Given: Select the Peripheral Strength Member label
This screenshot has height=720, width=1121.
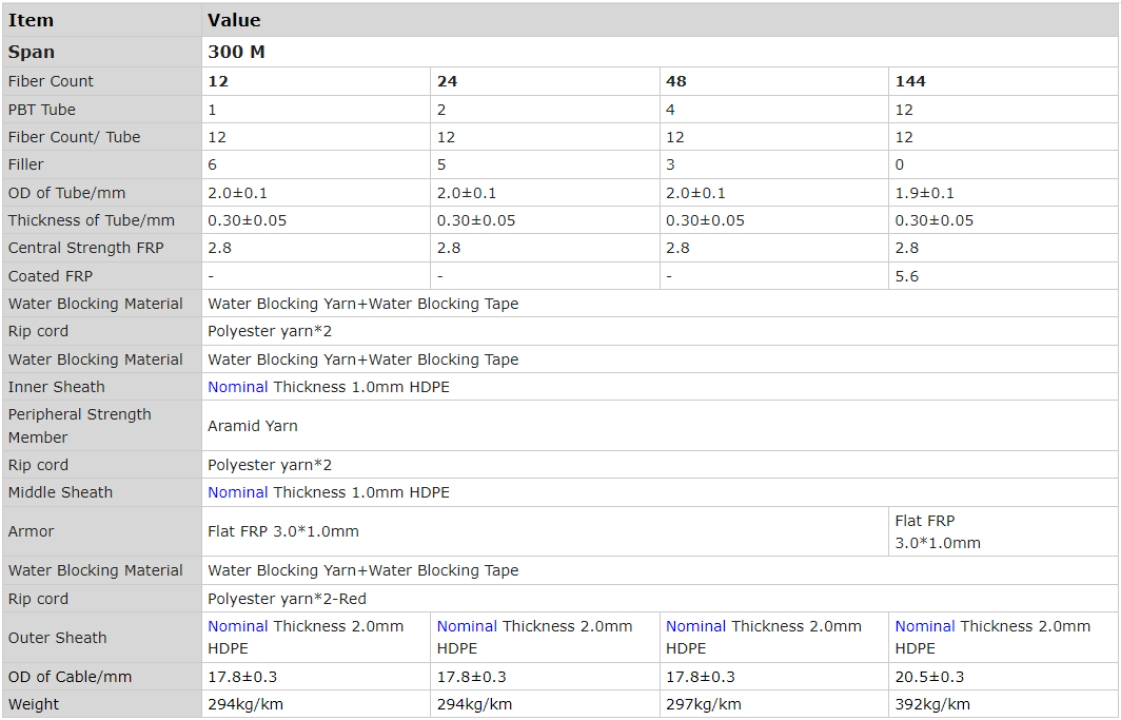Looking at the screenshot, I should point(79,426).
